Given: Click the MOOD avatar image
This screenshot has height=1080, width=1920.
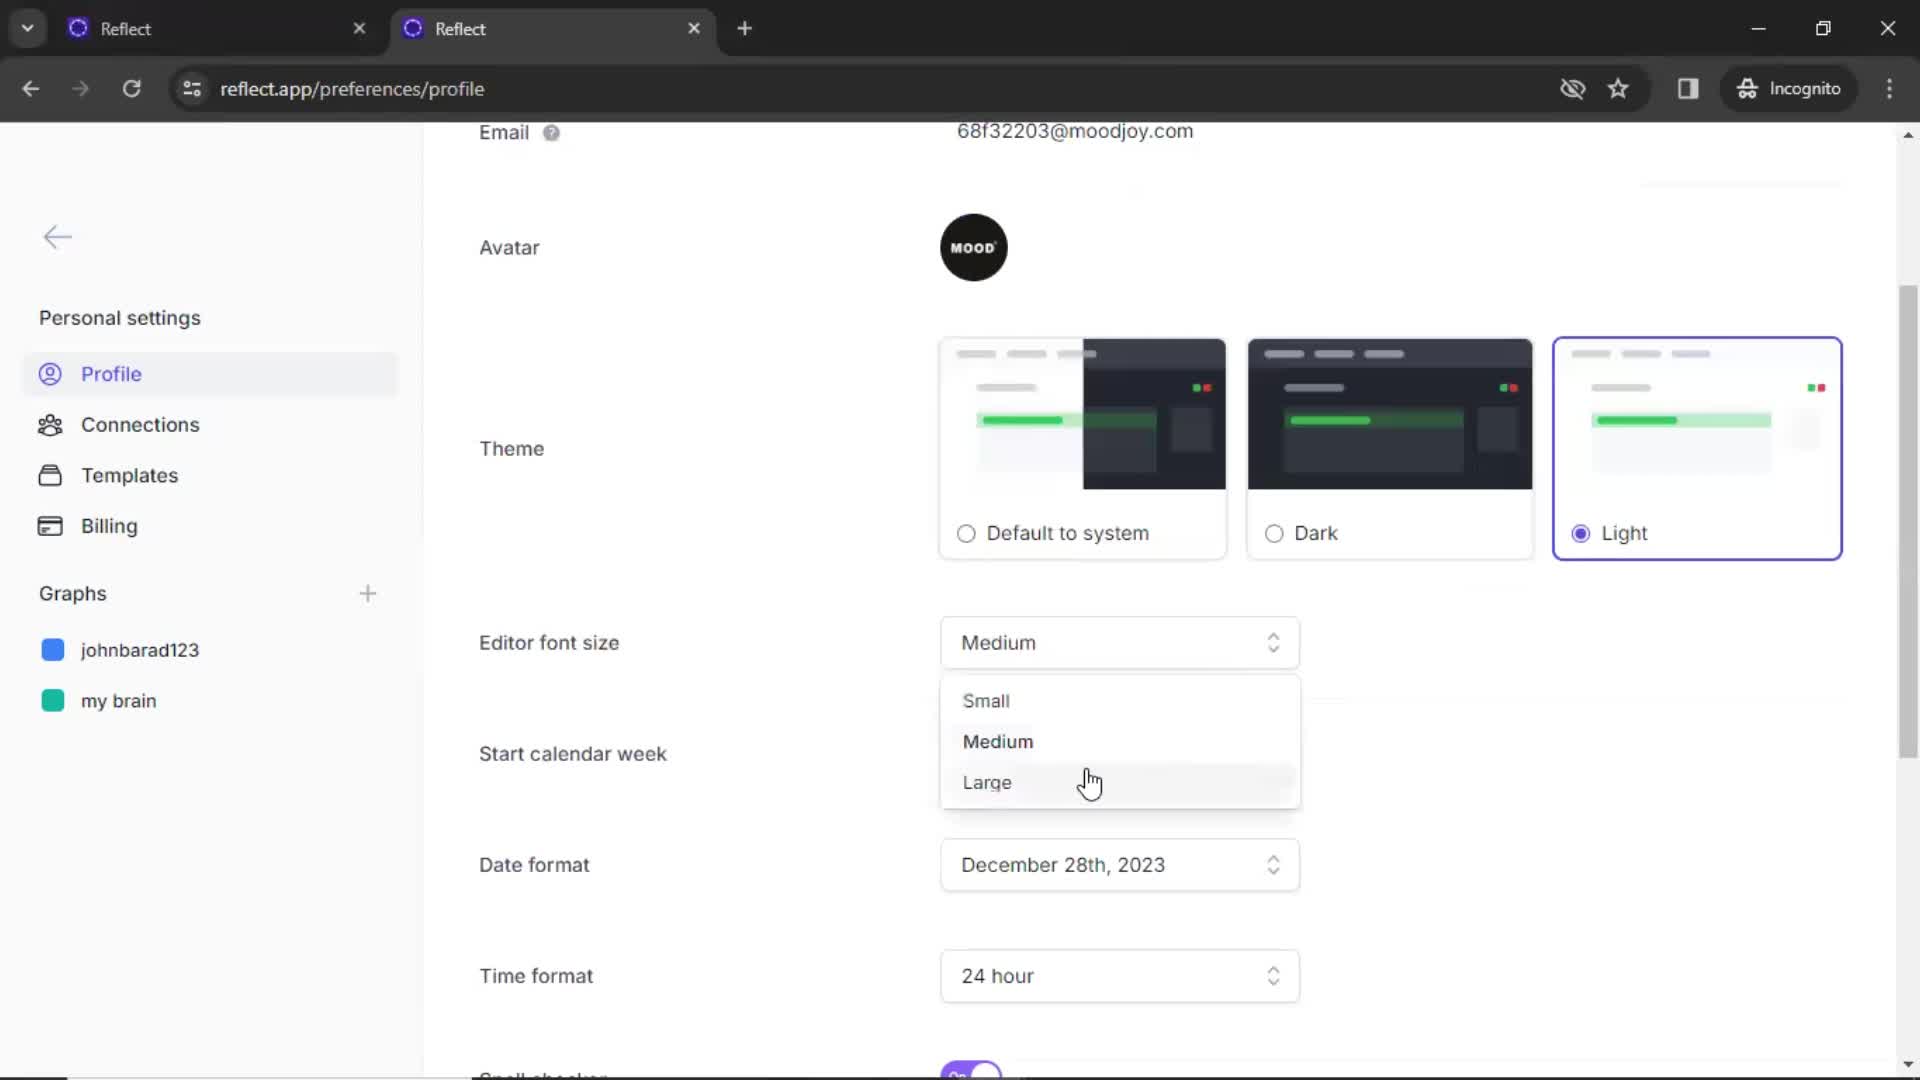Looking at the screenshot, I should (x=973, y=247).
